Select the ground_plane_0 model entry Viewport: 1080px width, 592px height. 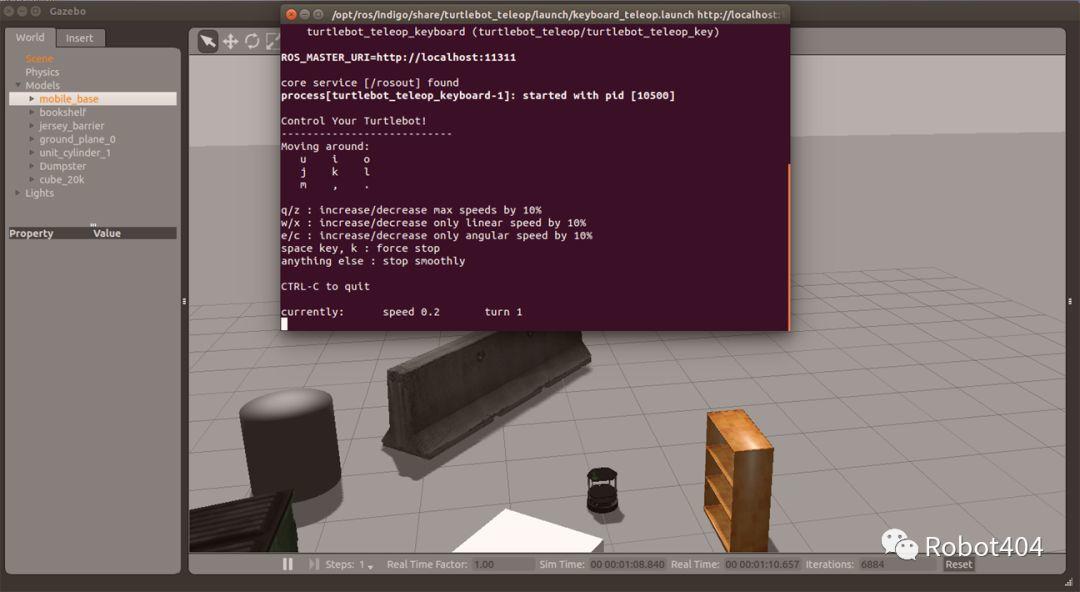pyautogui.click(x=77, y=139)
